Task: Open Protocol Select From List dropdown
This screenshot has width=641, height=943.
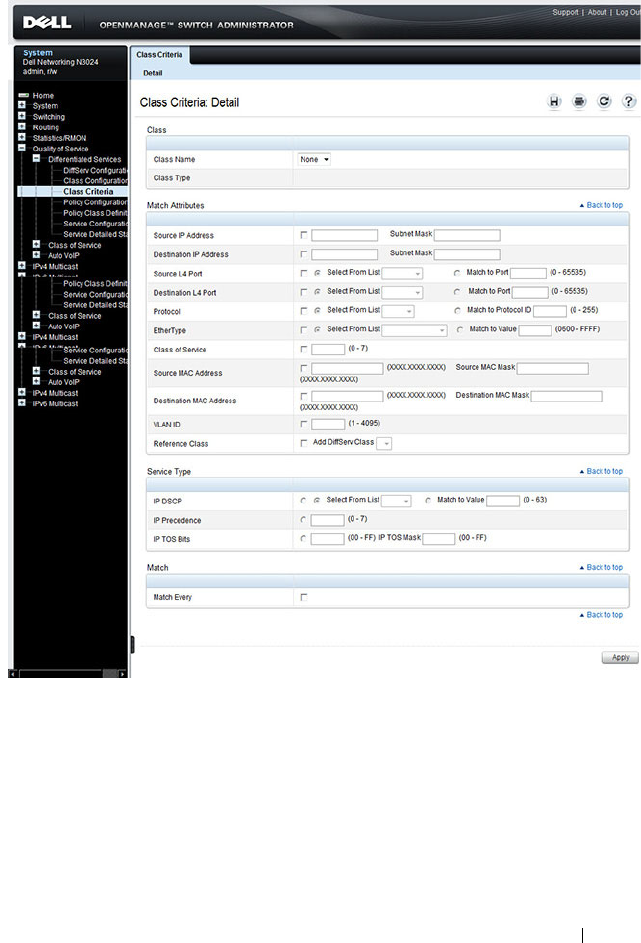Action: click(x=398, y=312)
